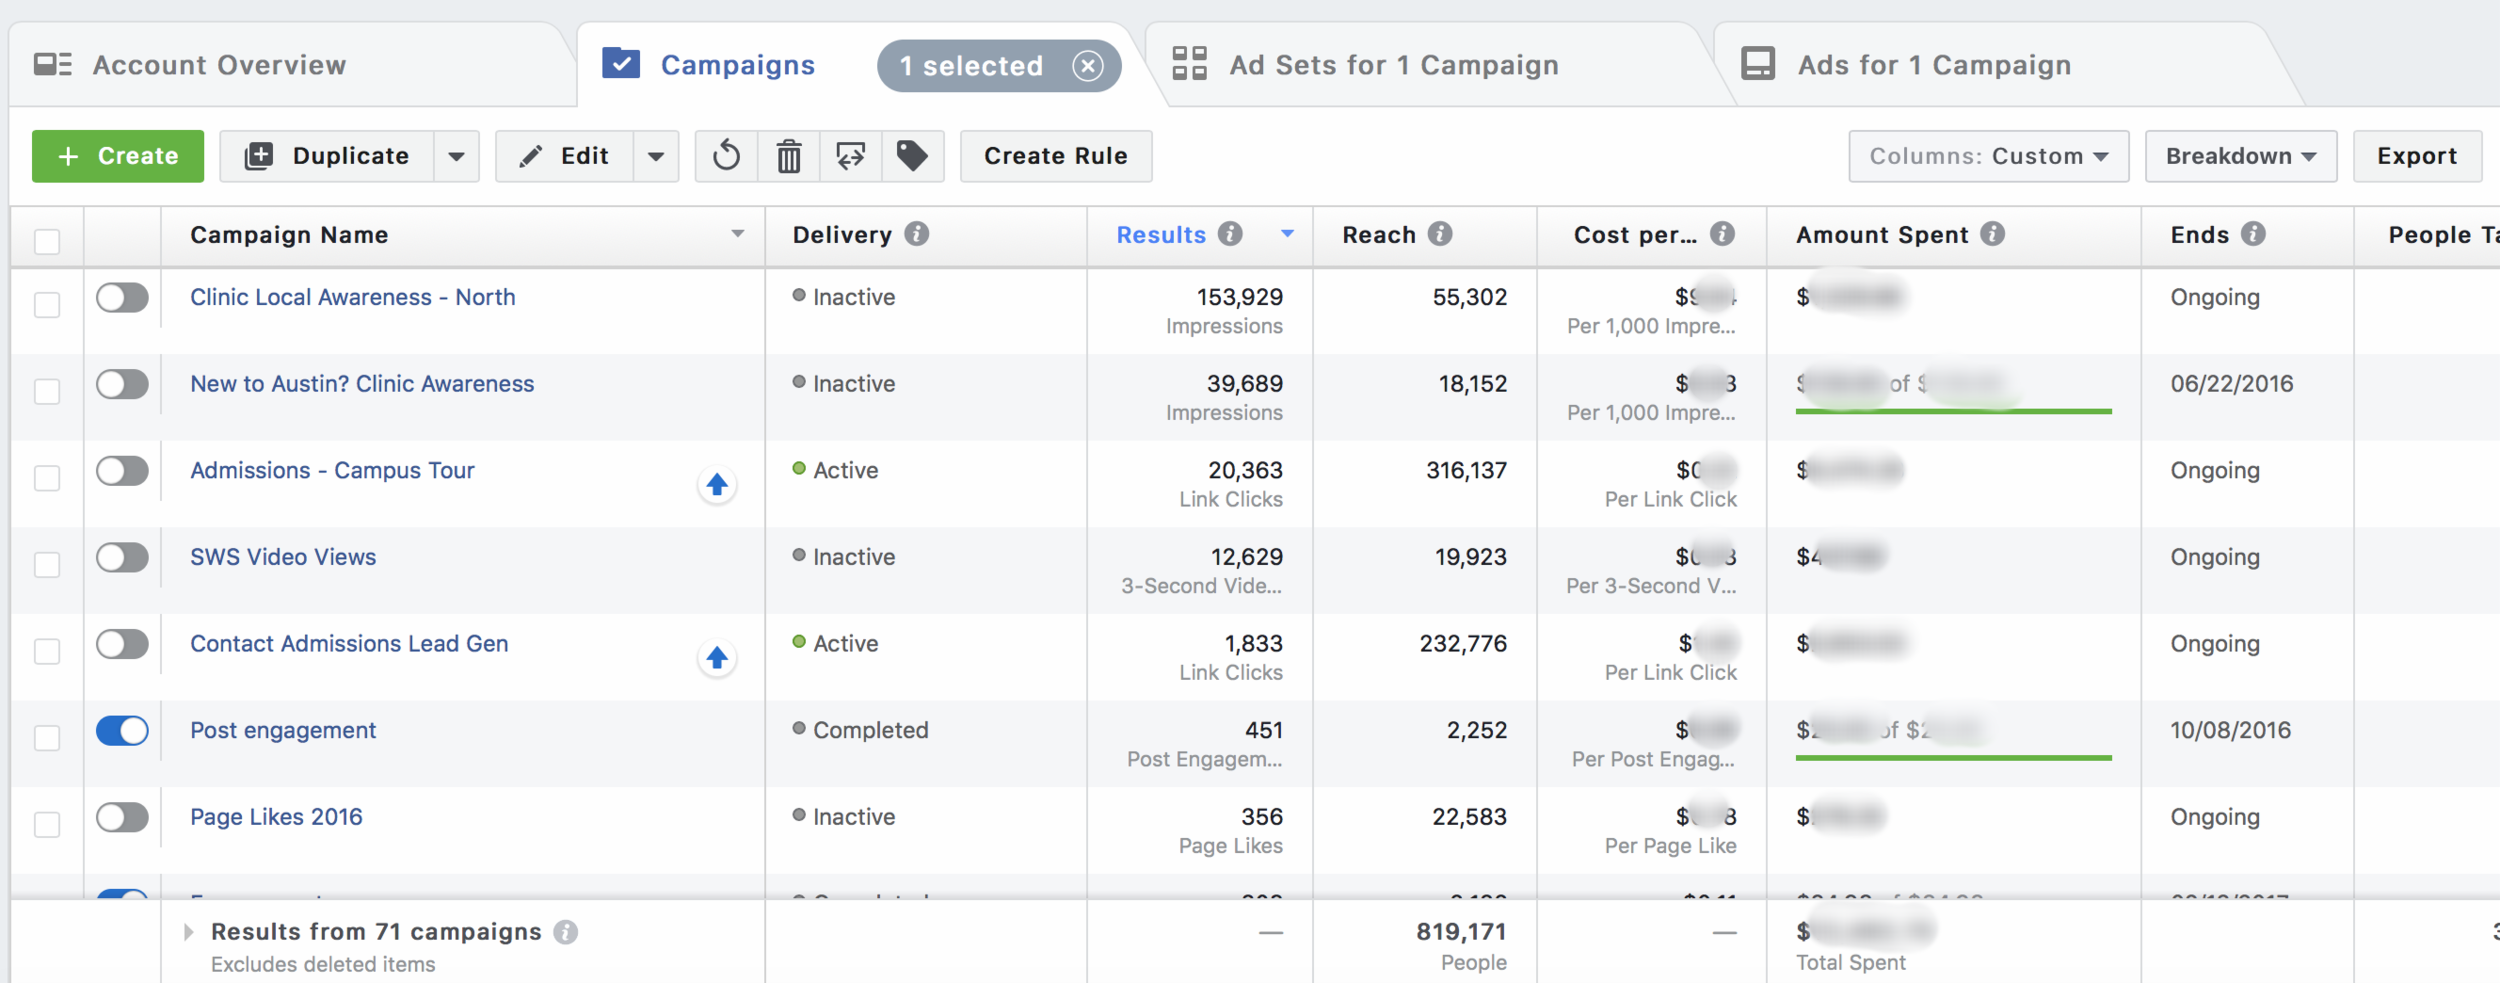Click the revert changes icon in the toolbar

pyautogui.click(x=727, y=156)
